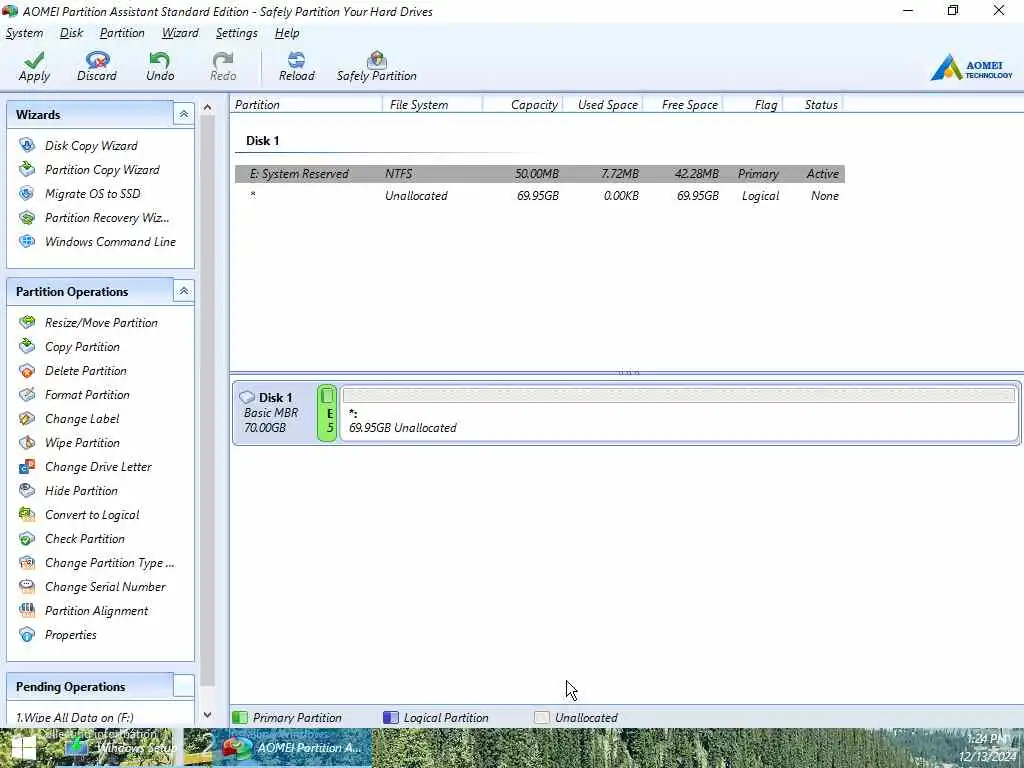Click the Check Partition icon
This screenshot has height=768, width=1024.
tap(27, 539)
